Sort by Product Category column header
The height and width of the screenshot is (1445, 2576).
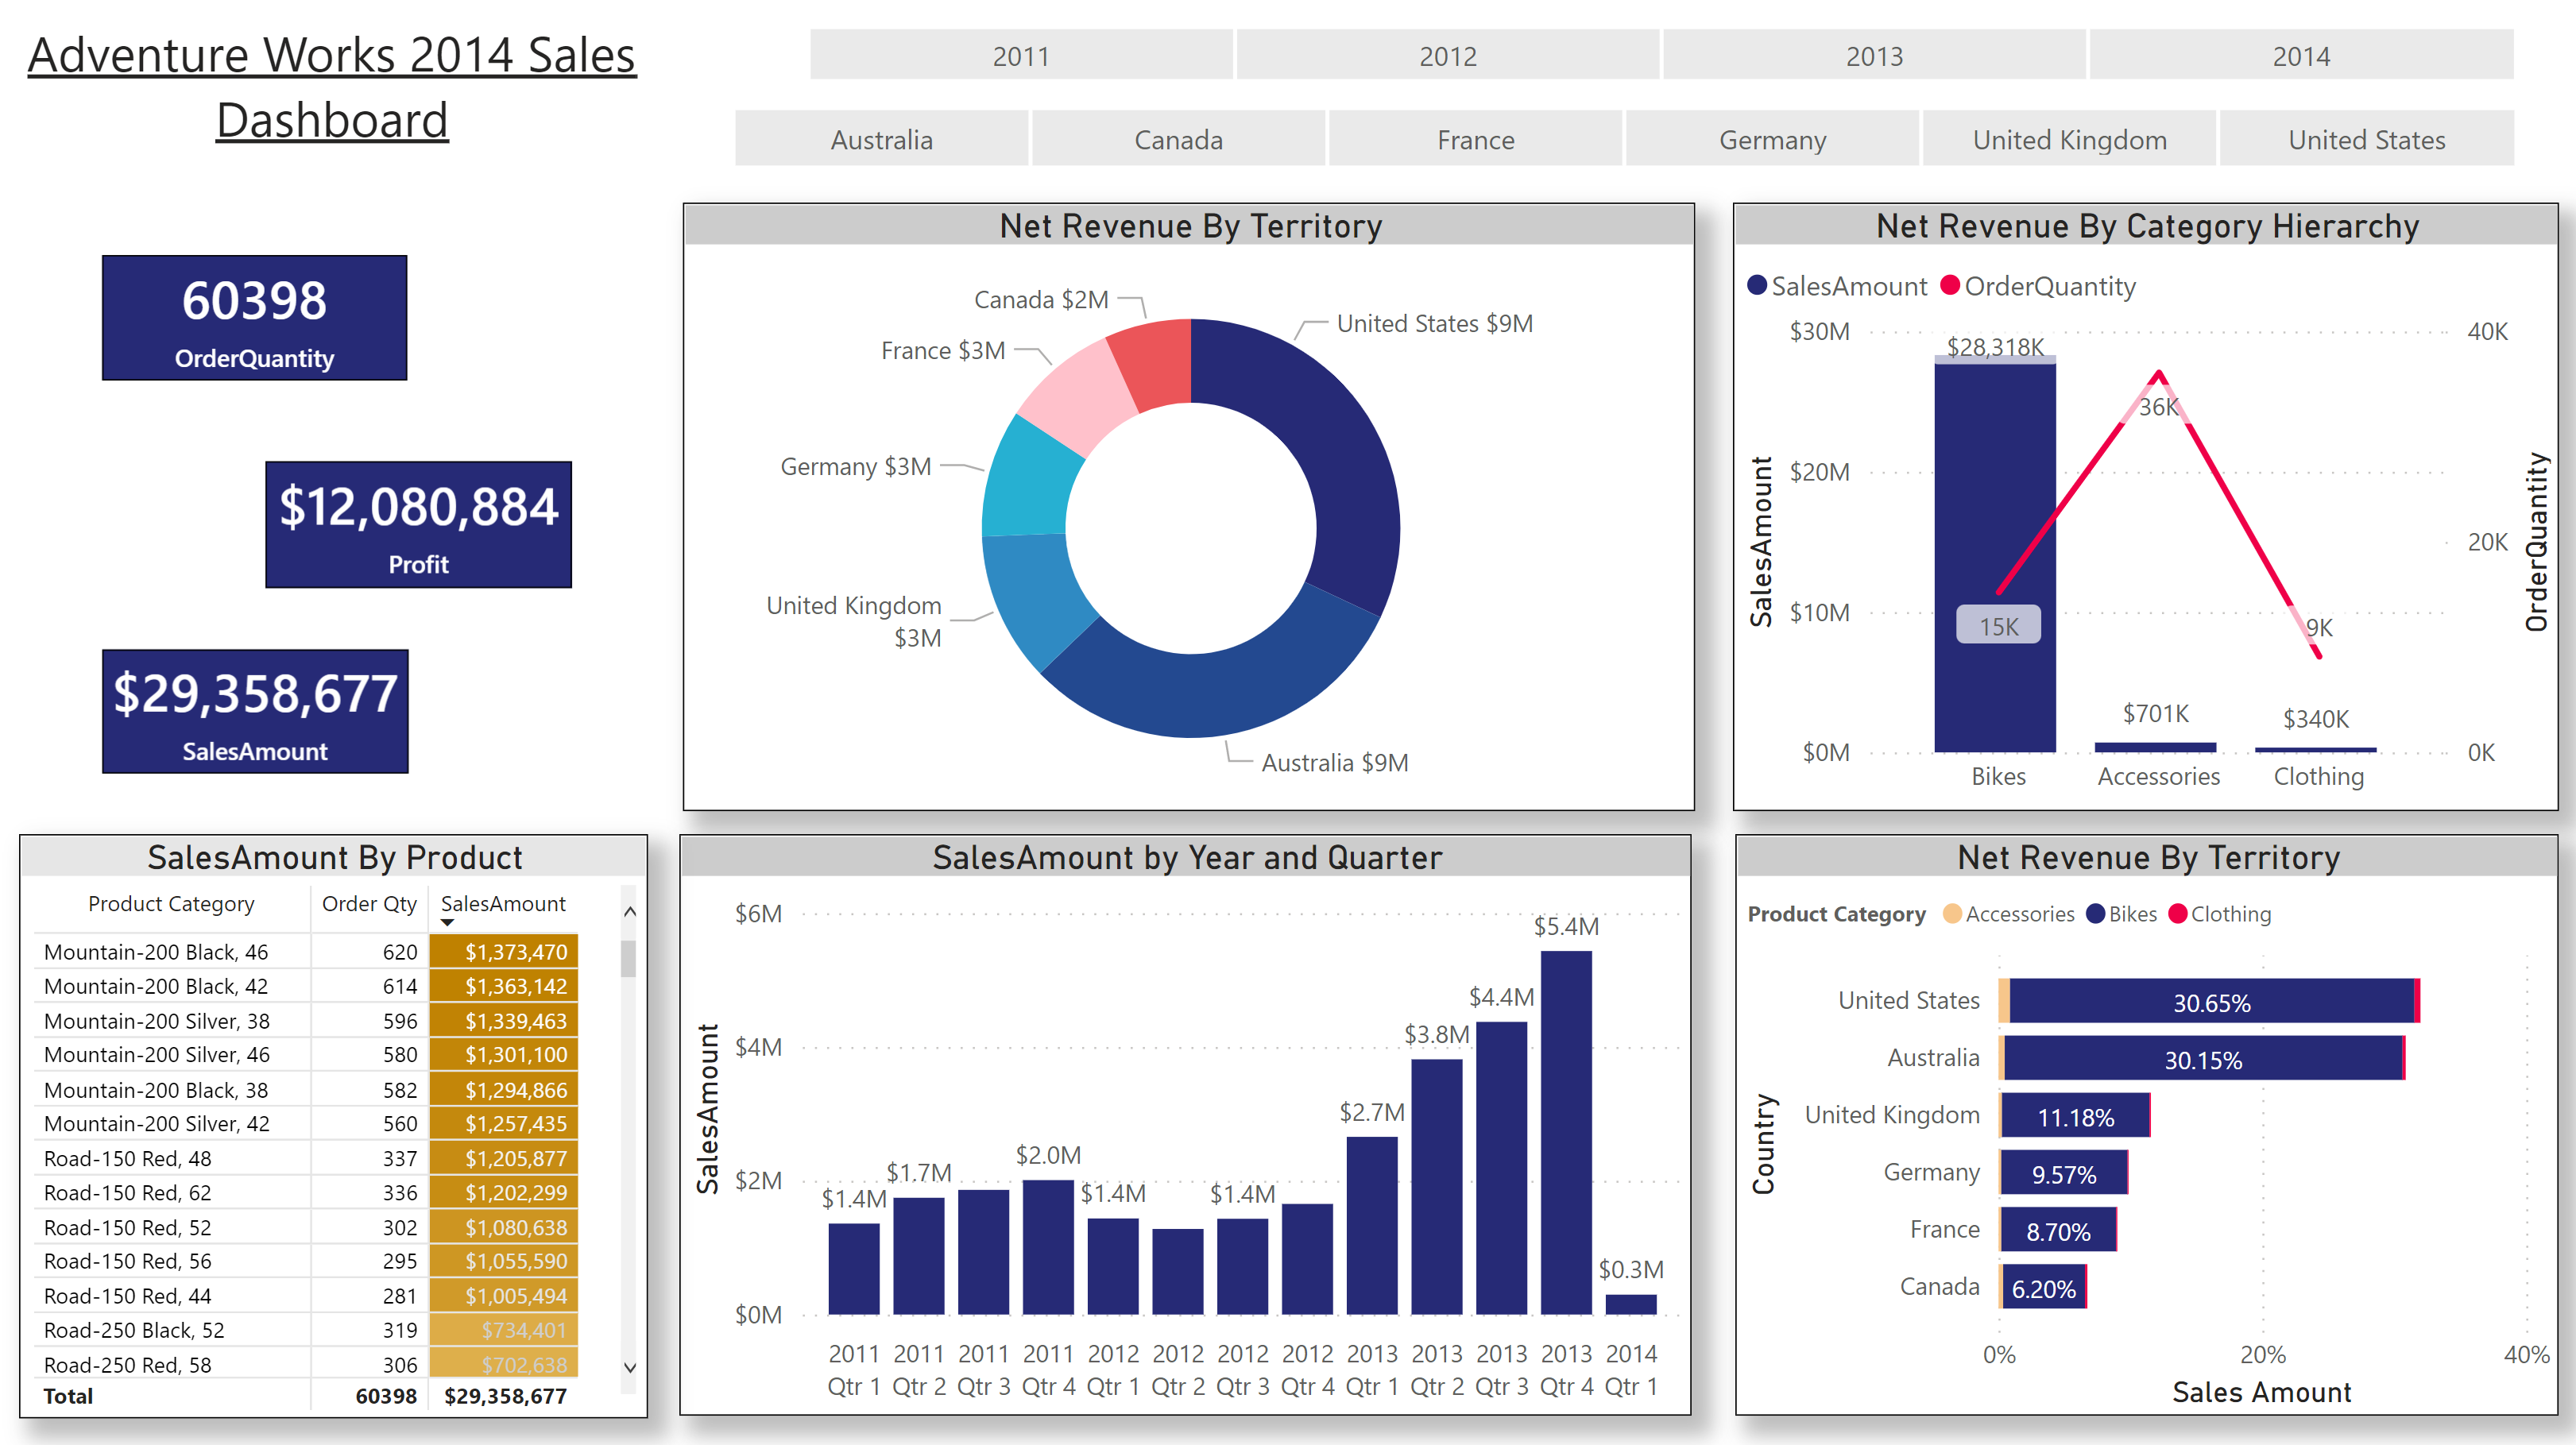click(x=171, y=904)
